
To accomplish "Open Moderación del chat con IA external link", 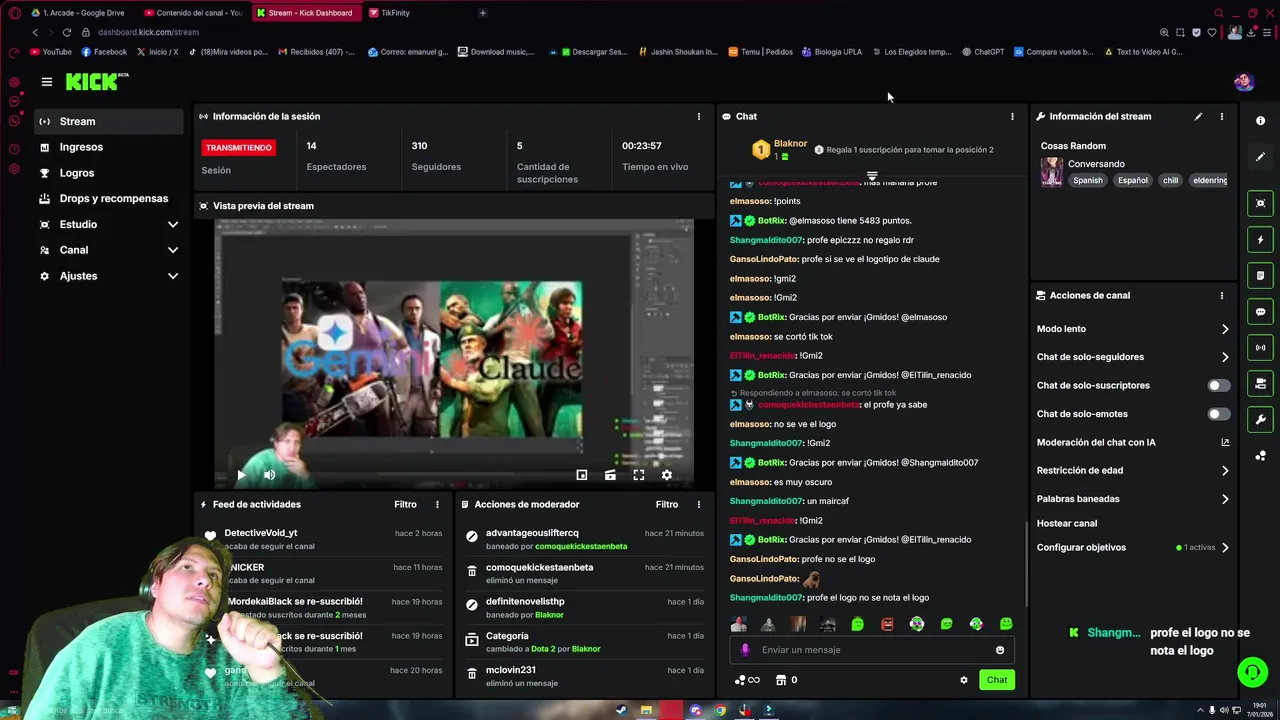I will pos(1225,442).
